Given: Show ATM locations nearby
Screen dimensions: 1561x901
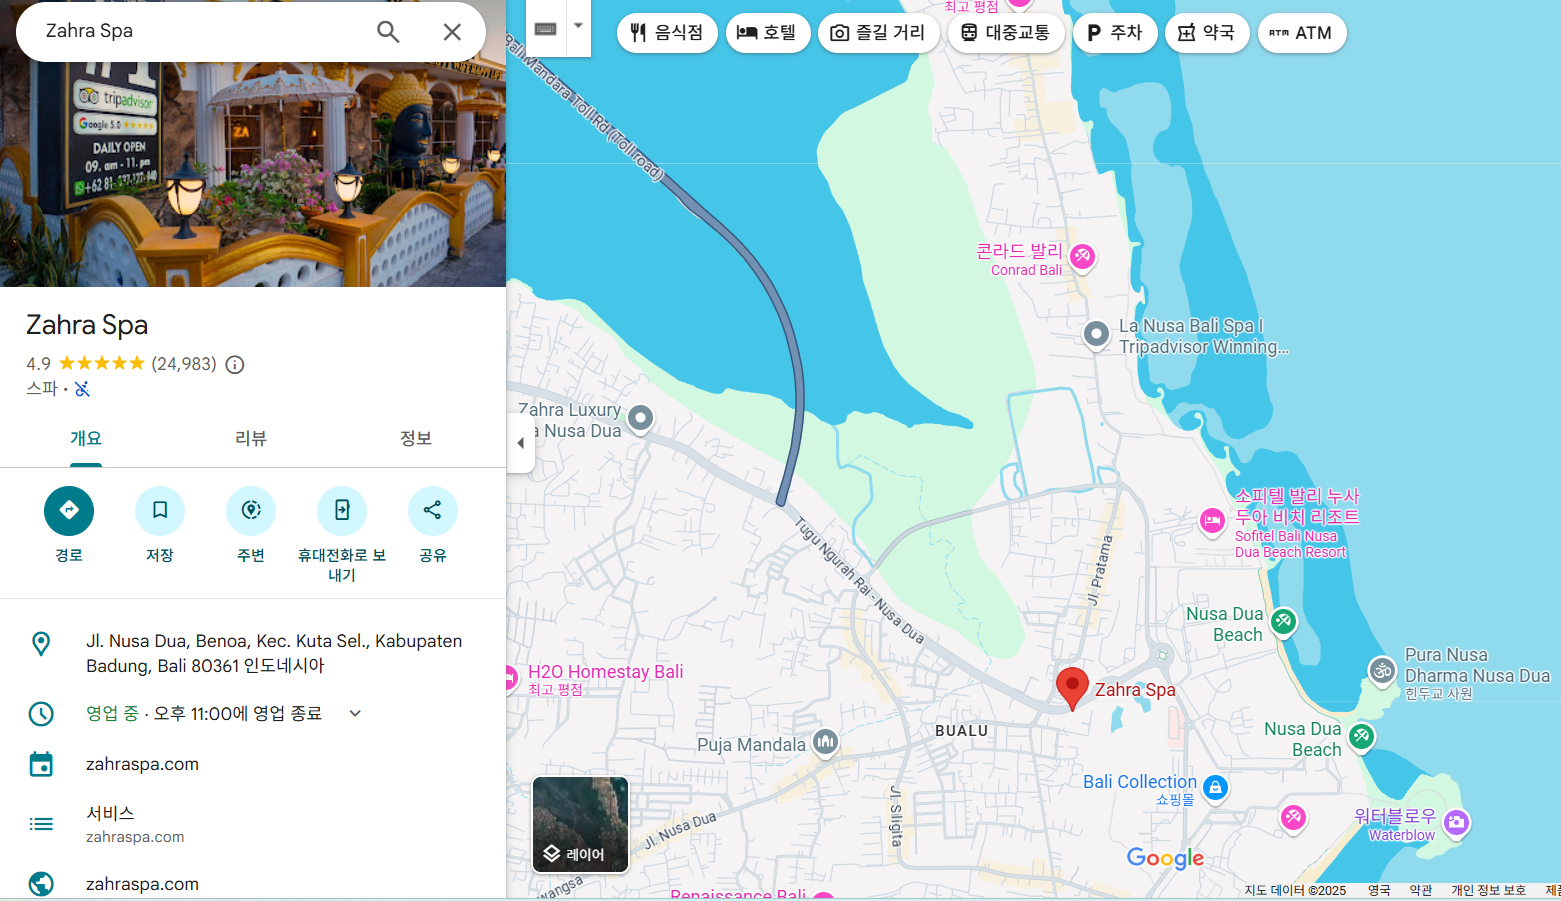Looking at the screenshot, I should coord(1301,33).
